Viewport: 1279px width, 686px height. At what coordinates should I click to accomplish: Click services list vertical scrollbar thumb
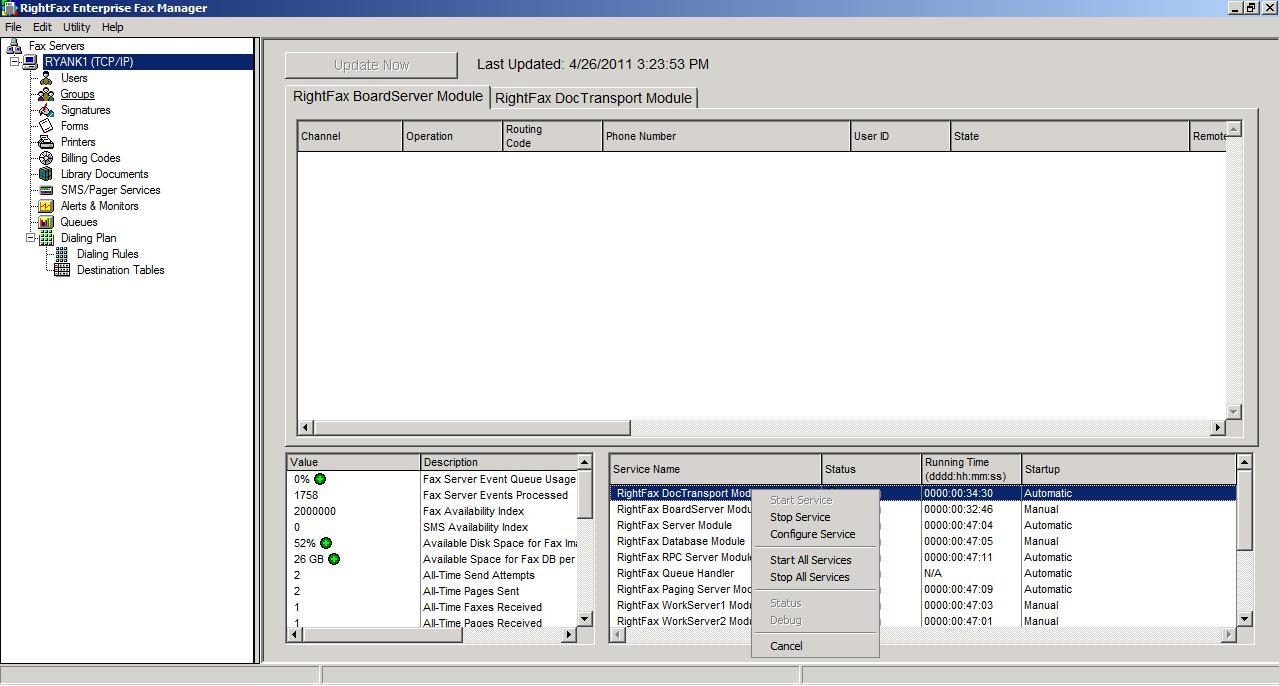(x=1245, y=509)
